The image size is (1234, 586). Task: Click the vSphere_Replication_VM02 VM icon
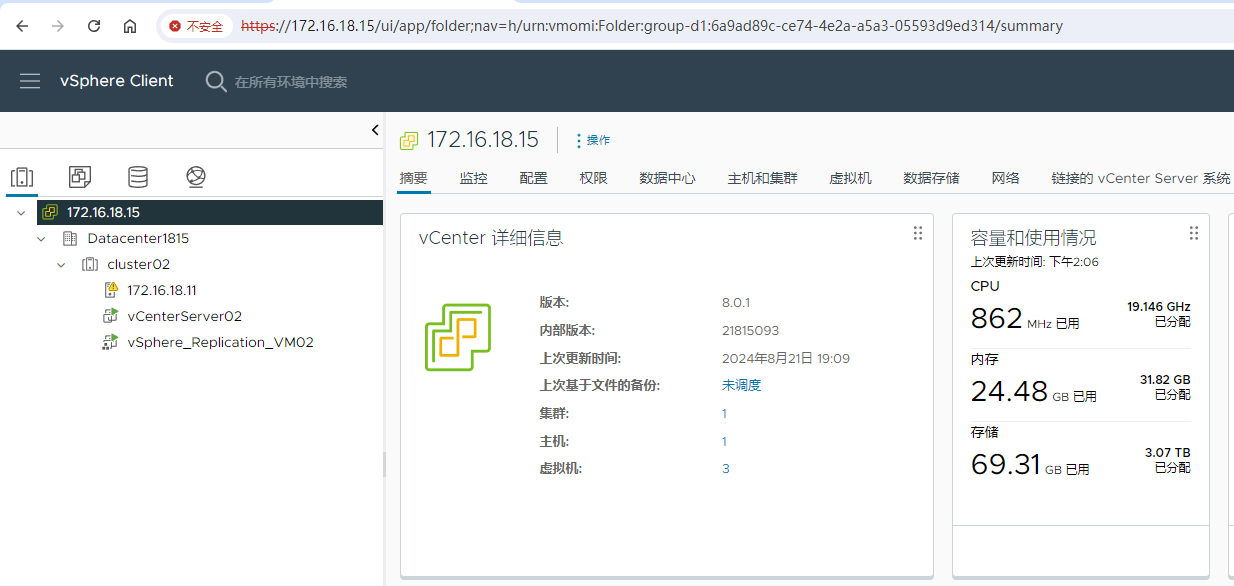(110, 342)
